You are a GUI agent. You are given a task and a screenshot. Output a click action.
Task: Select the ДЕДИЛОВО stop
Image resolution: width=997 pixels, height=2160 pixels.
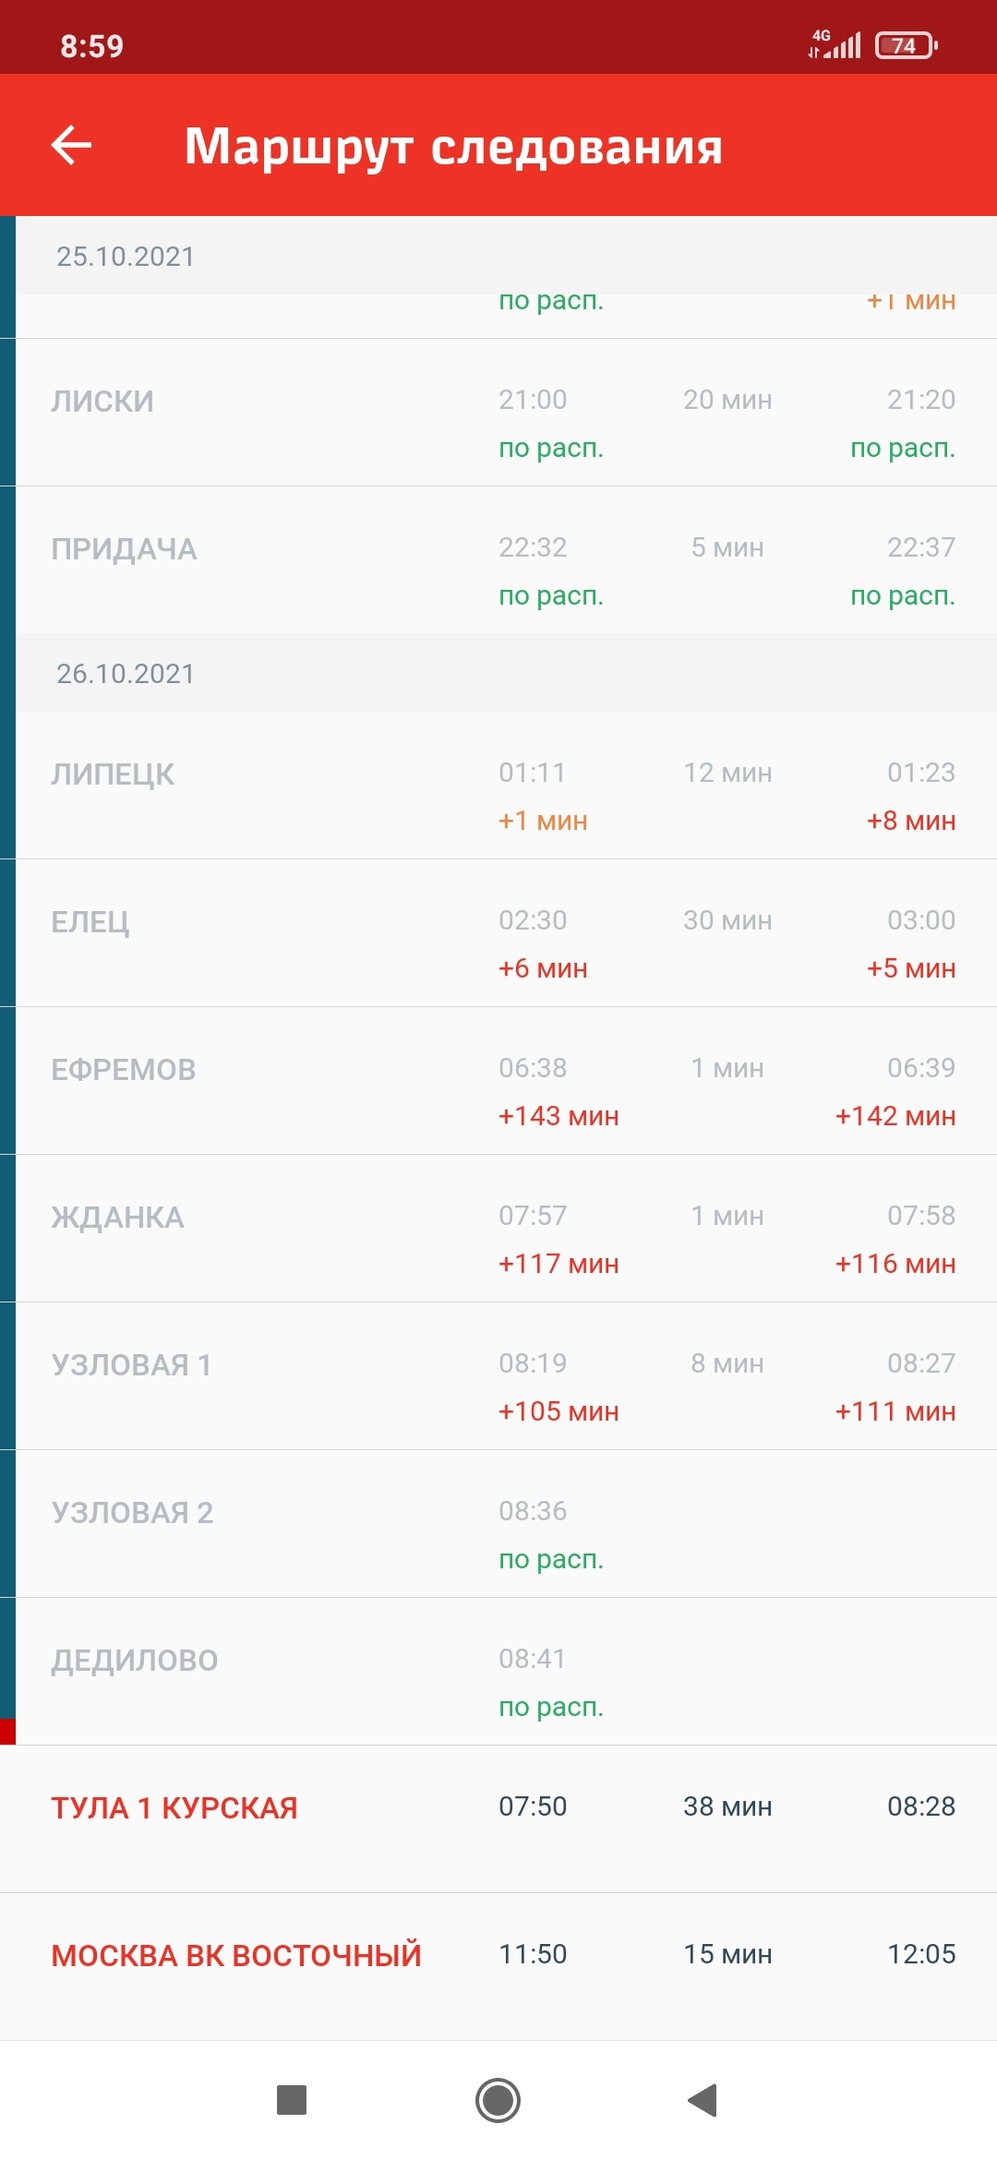(x=134, y=1661)
